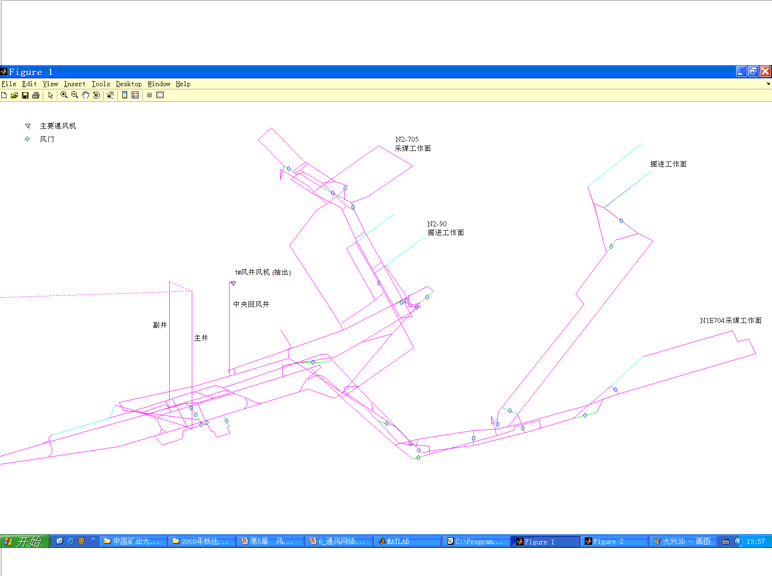772x576 pixels.
Task: Click the system tray clock 19:57
Action: click(x=756, y=542)
